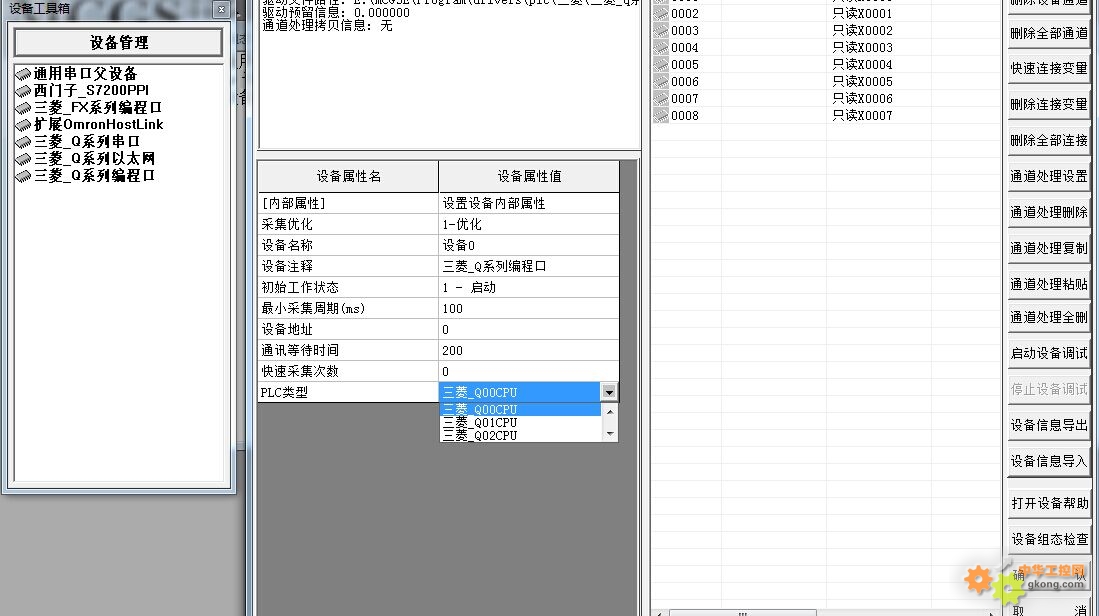Click the channel icon for row 0008
Image resolution: width=1099 pixels, height=616 pixels.
[660, 116]
